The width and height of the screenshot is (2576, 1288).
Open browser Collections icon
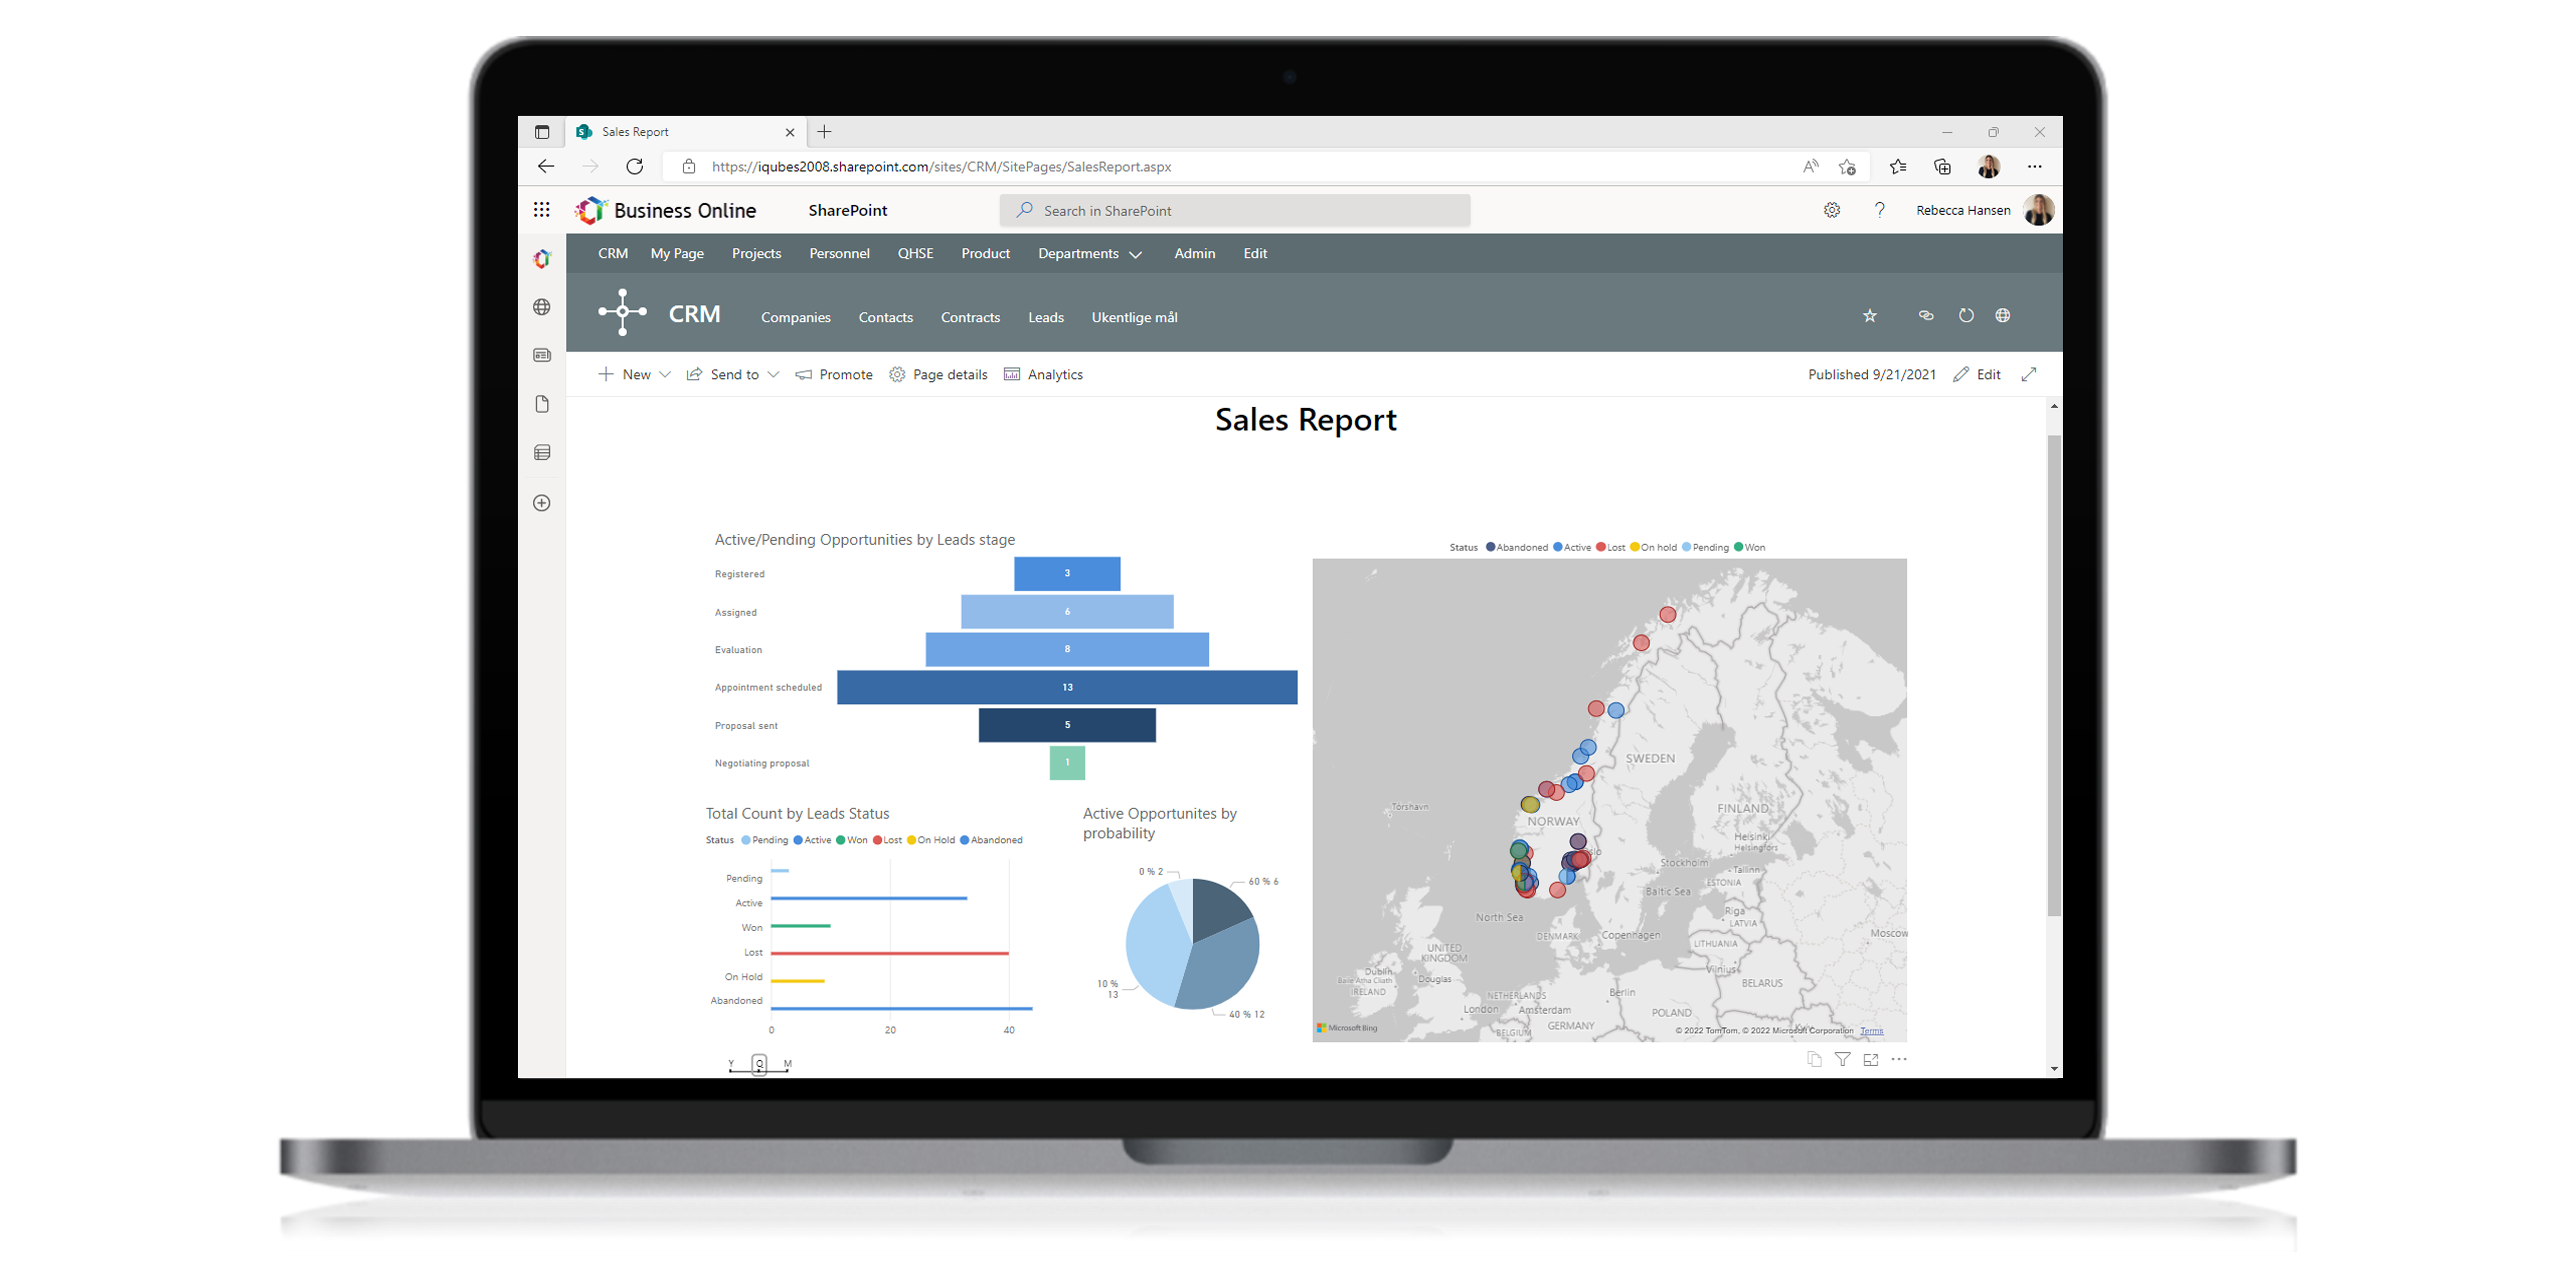[x=1943, y=167]
